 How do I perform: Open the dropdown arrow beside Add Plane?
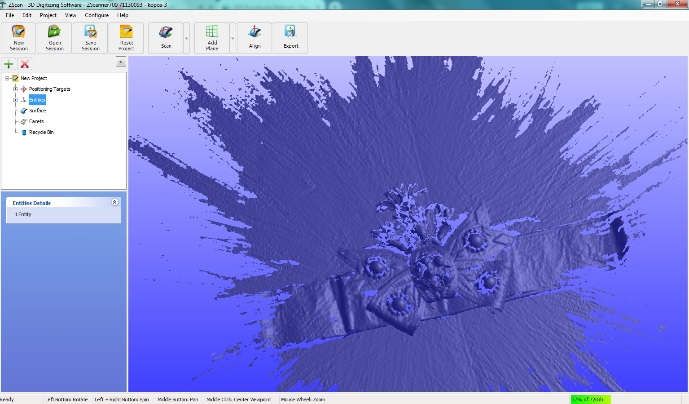pyautogui.click(x=233, y=38)
